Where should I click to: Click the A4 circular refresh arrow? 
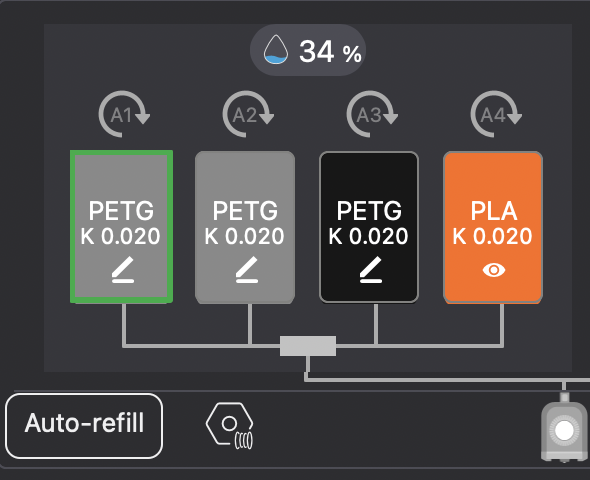click(x=496, y=114)
